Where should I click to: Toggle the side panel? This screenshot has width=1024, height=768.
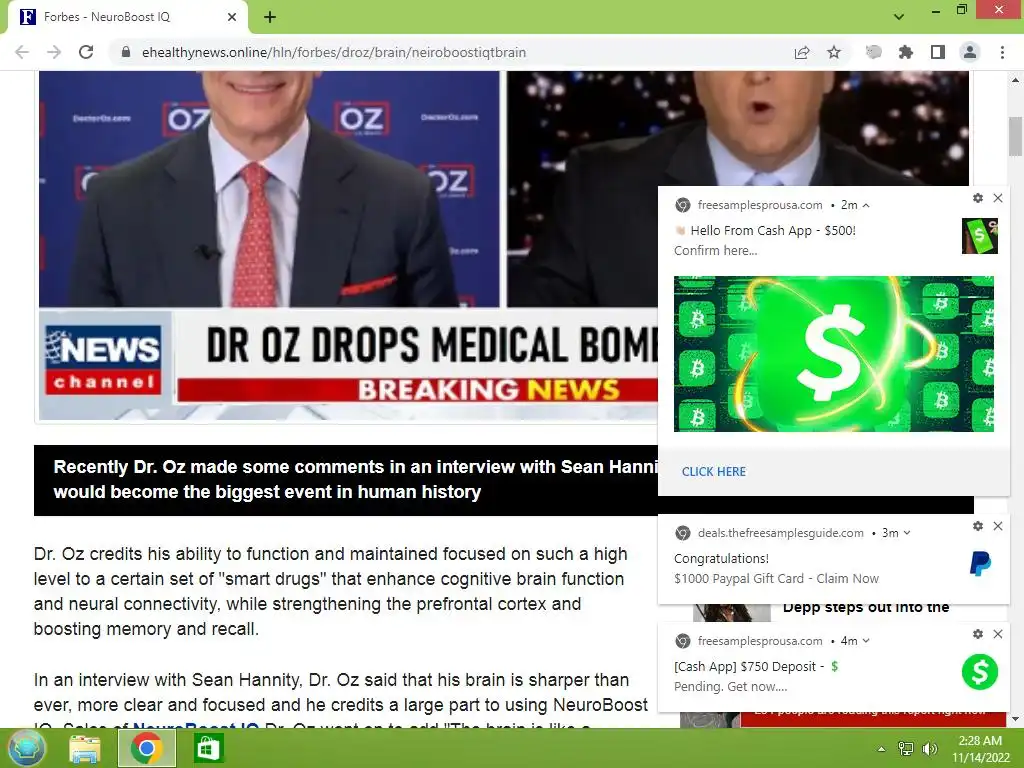click(938, 52)
